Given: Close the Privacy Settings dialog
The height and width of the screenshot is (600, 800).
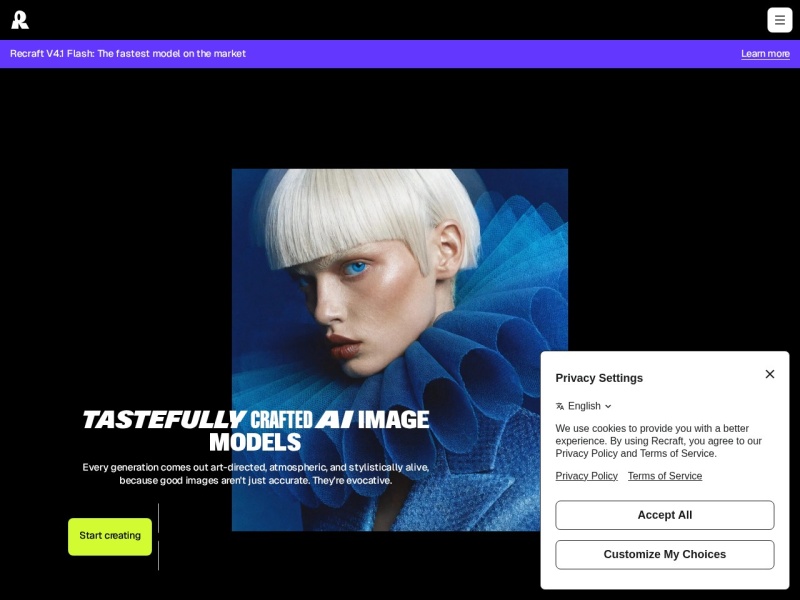Looking at the screenshot, I should click(770, 374).
